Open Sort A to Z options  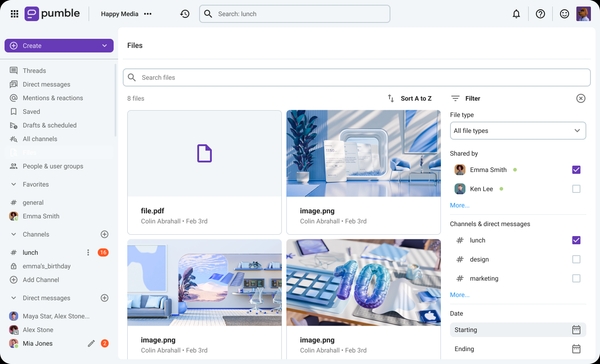[x=416, y=98]
